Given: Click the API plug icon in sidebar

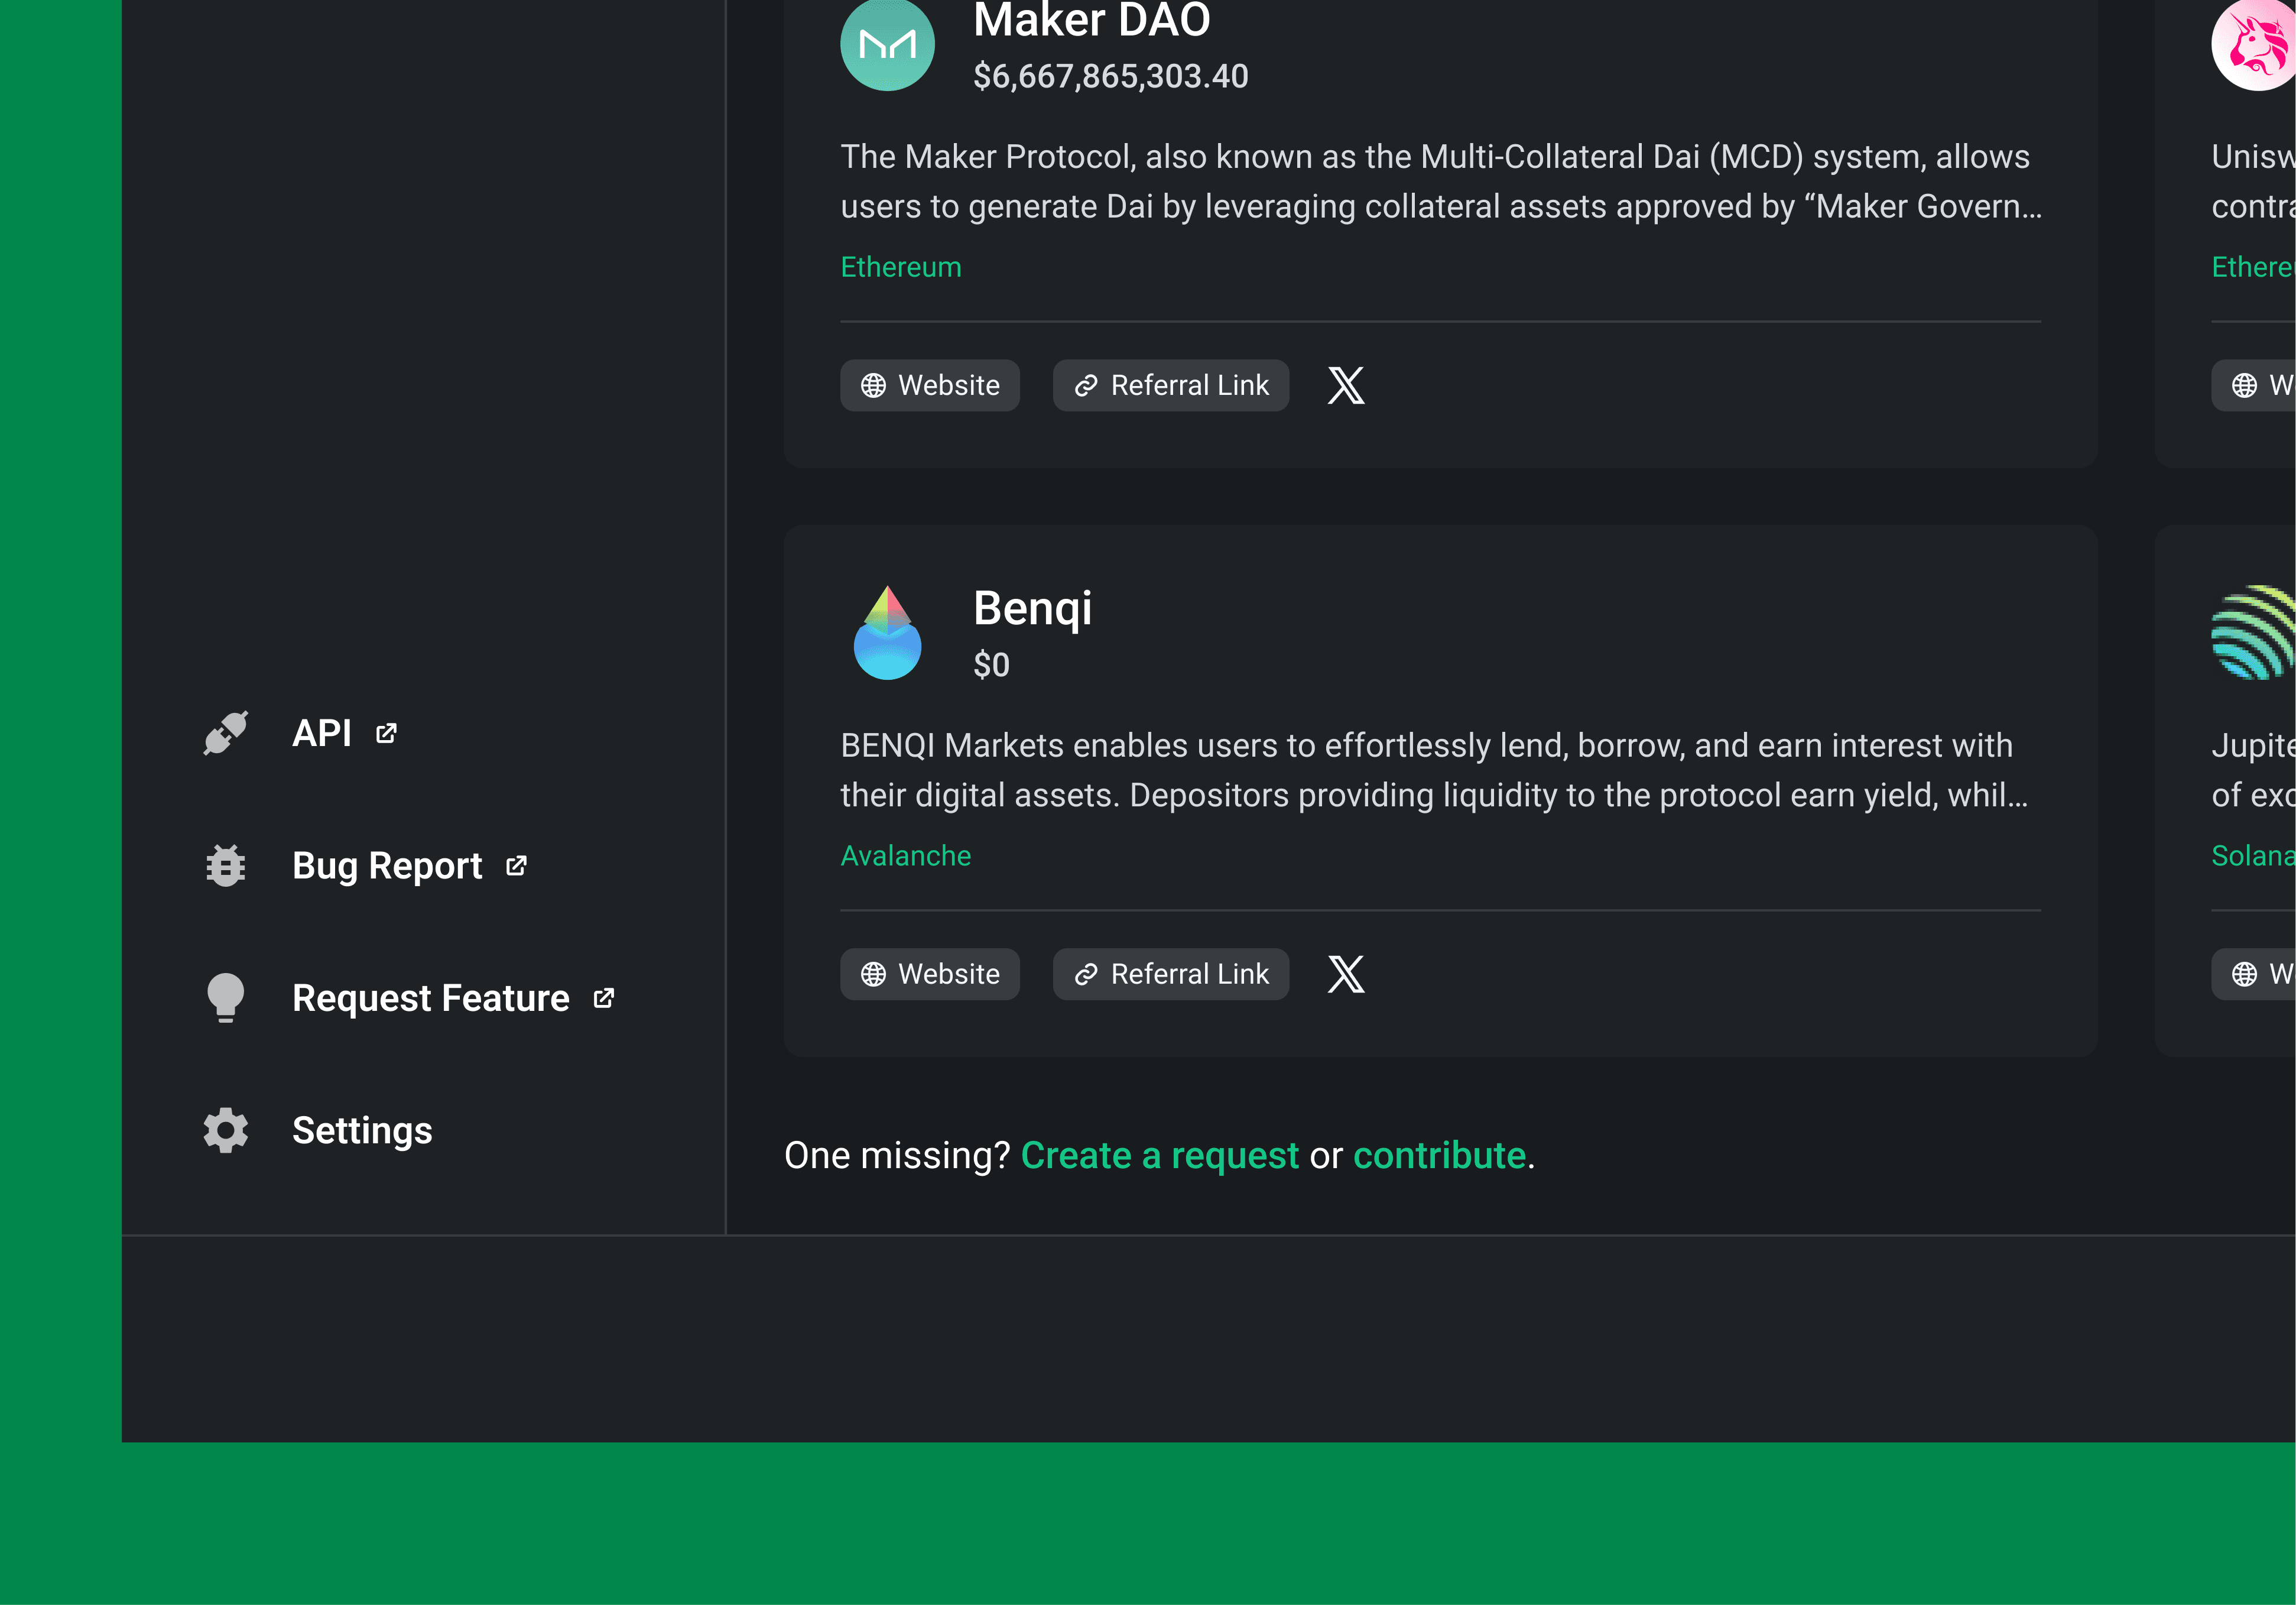Looking at the screenshot, I should click(226, 733).
